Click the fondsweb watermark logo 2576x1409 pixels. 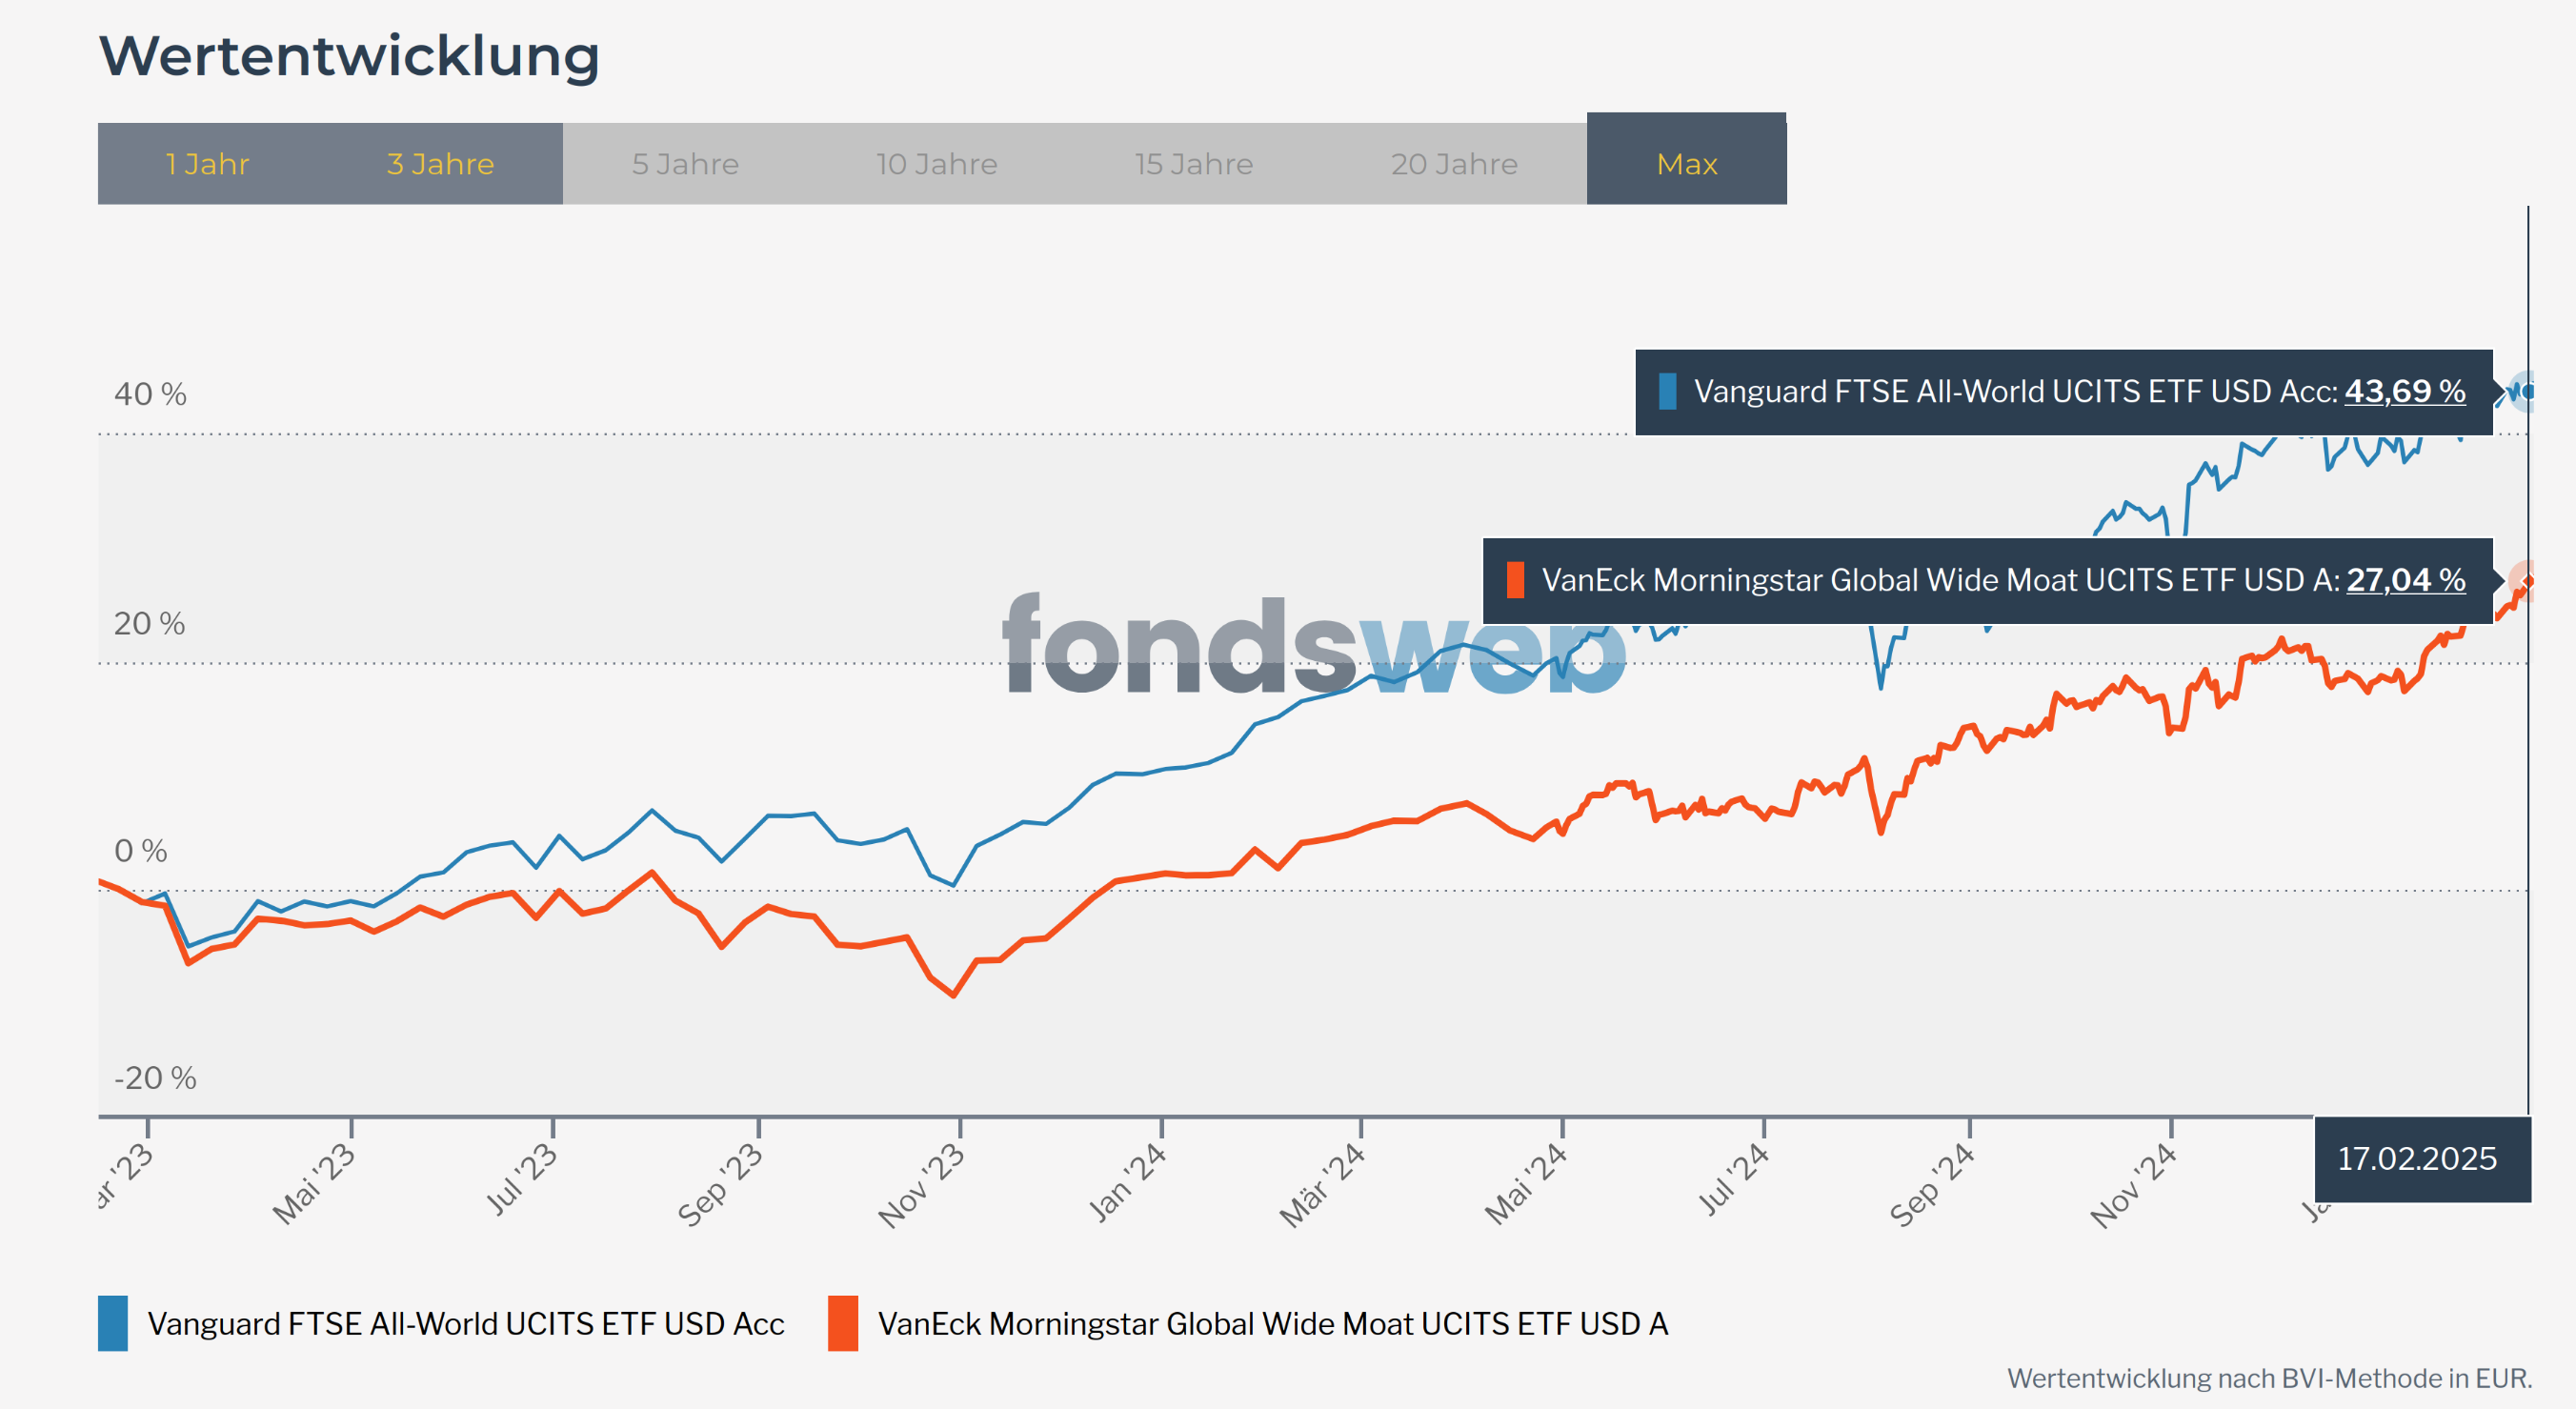tap(1313, 644)
